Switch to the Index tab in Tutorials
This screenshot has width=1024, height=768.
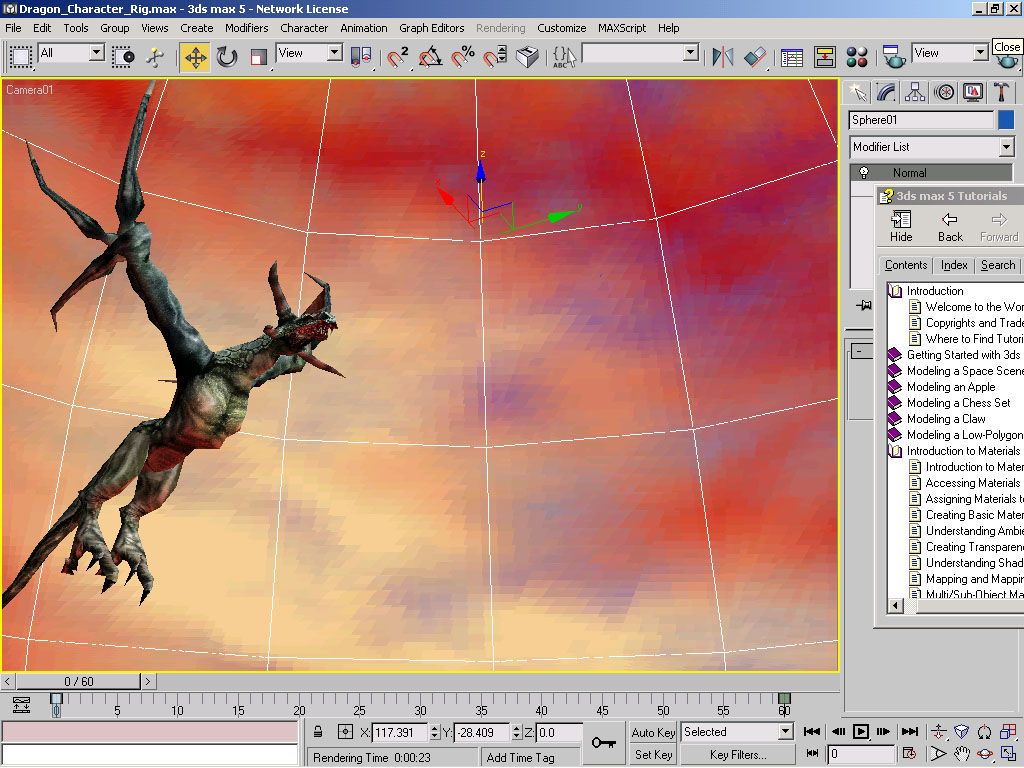pos(954,265)
